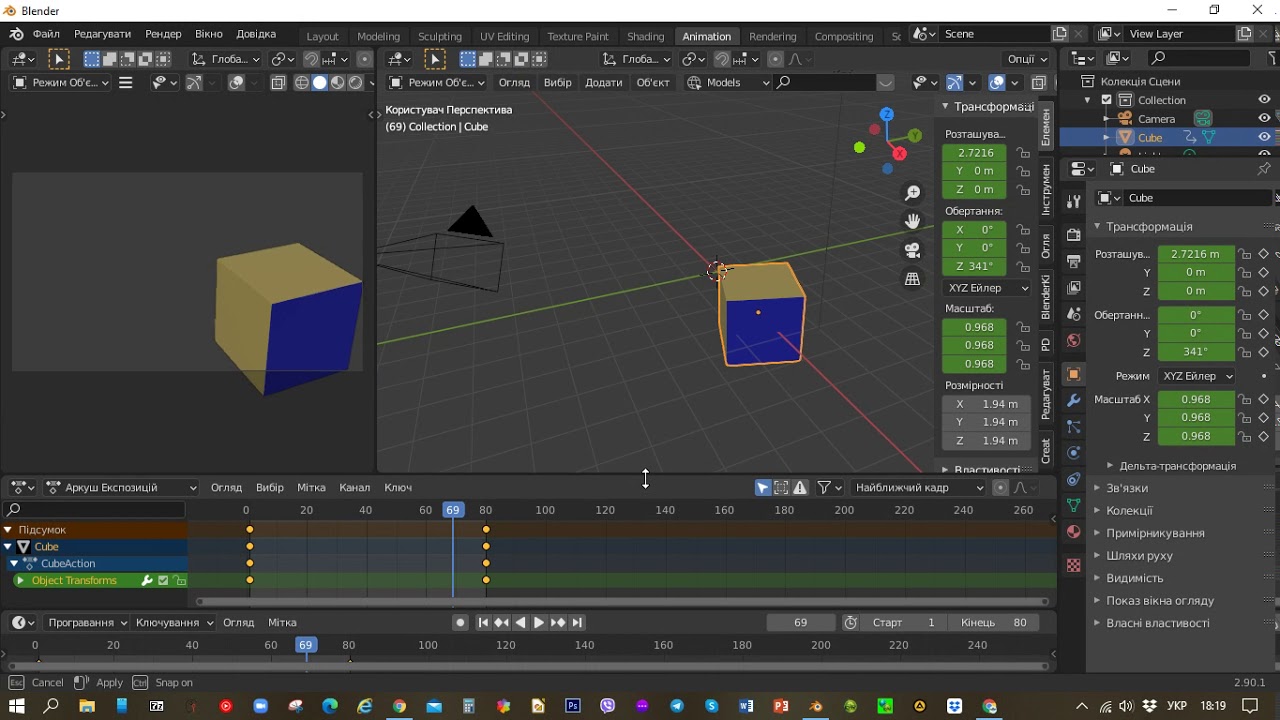The width and height of the screenshot is (1280, 720).
Task: Click the viewport zoom magnifier icon
Action: tap(913, 193)
